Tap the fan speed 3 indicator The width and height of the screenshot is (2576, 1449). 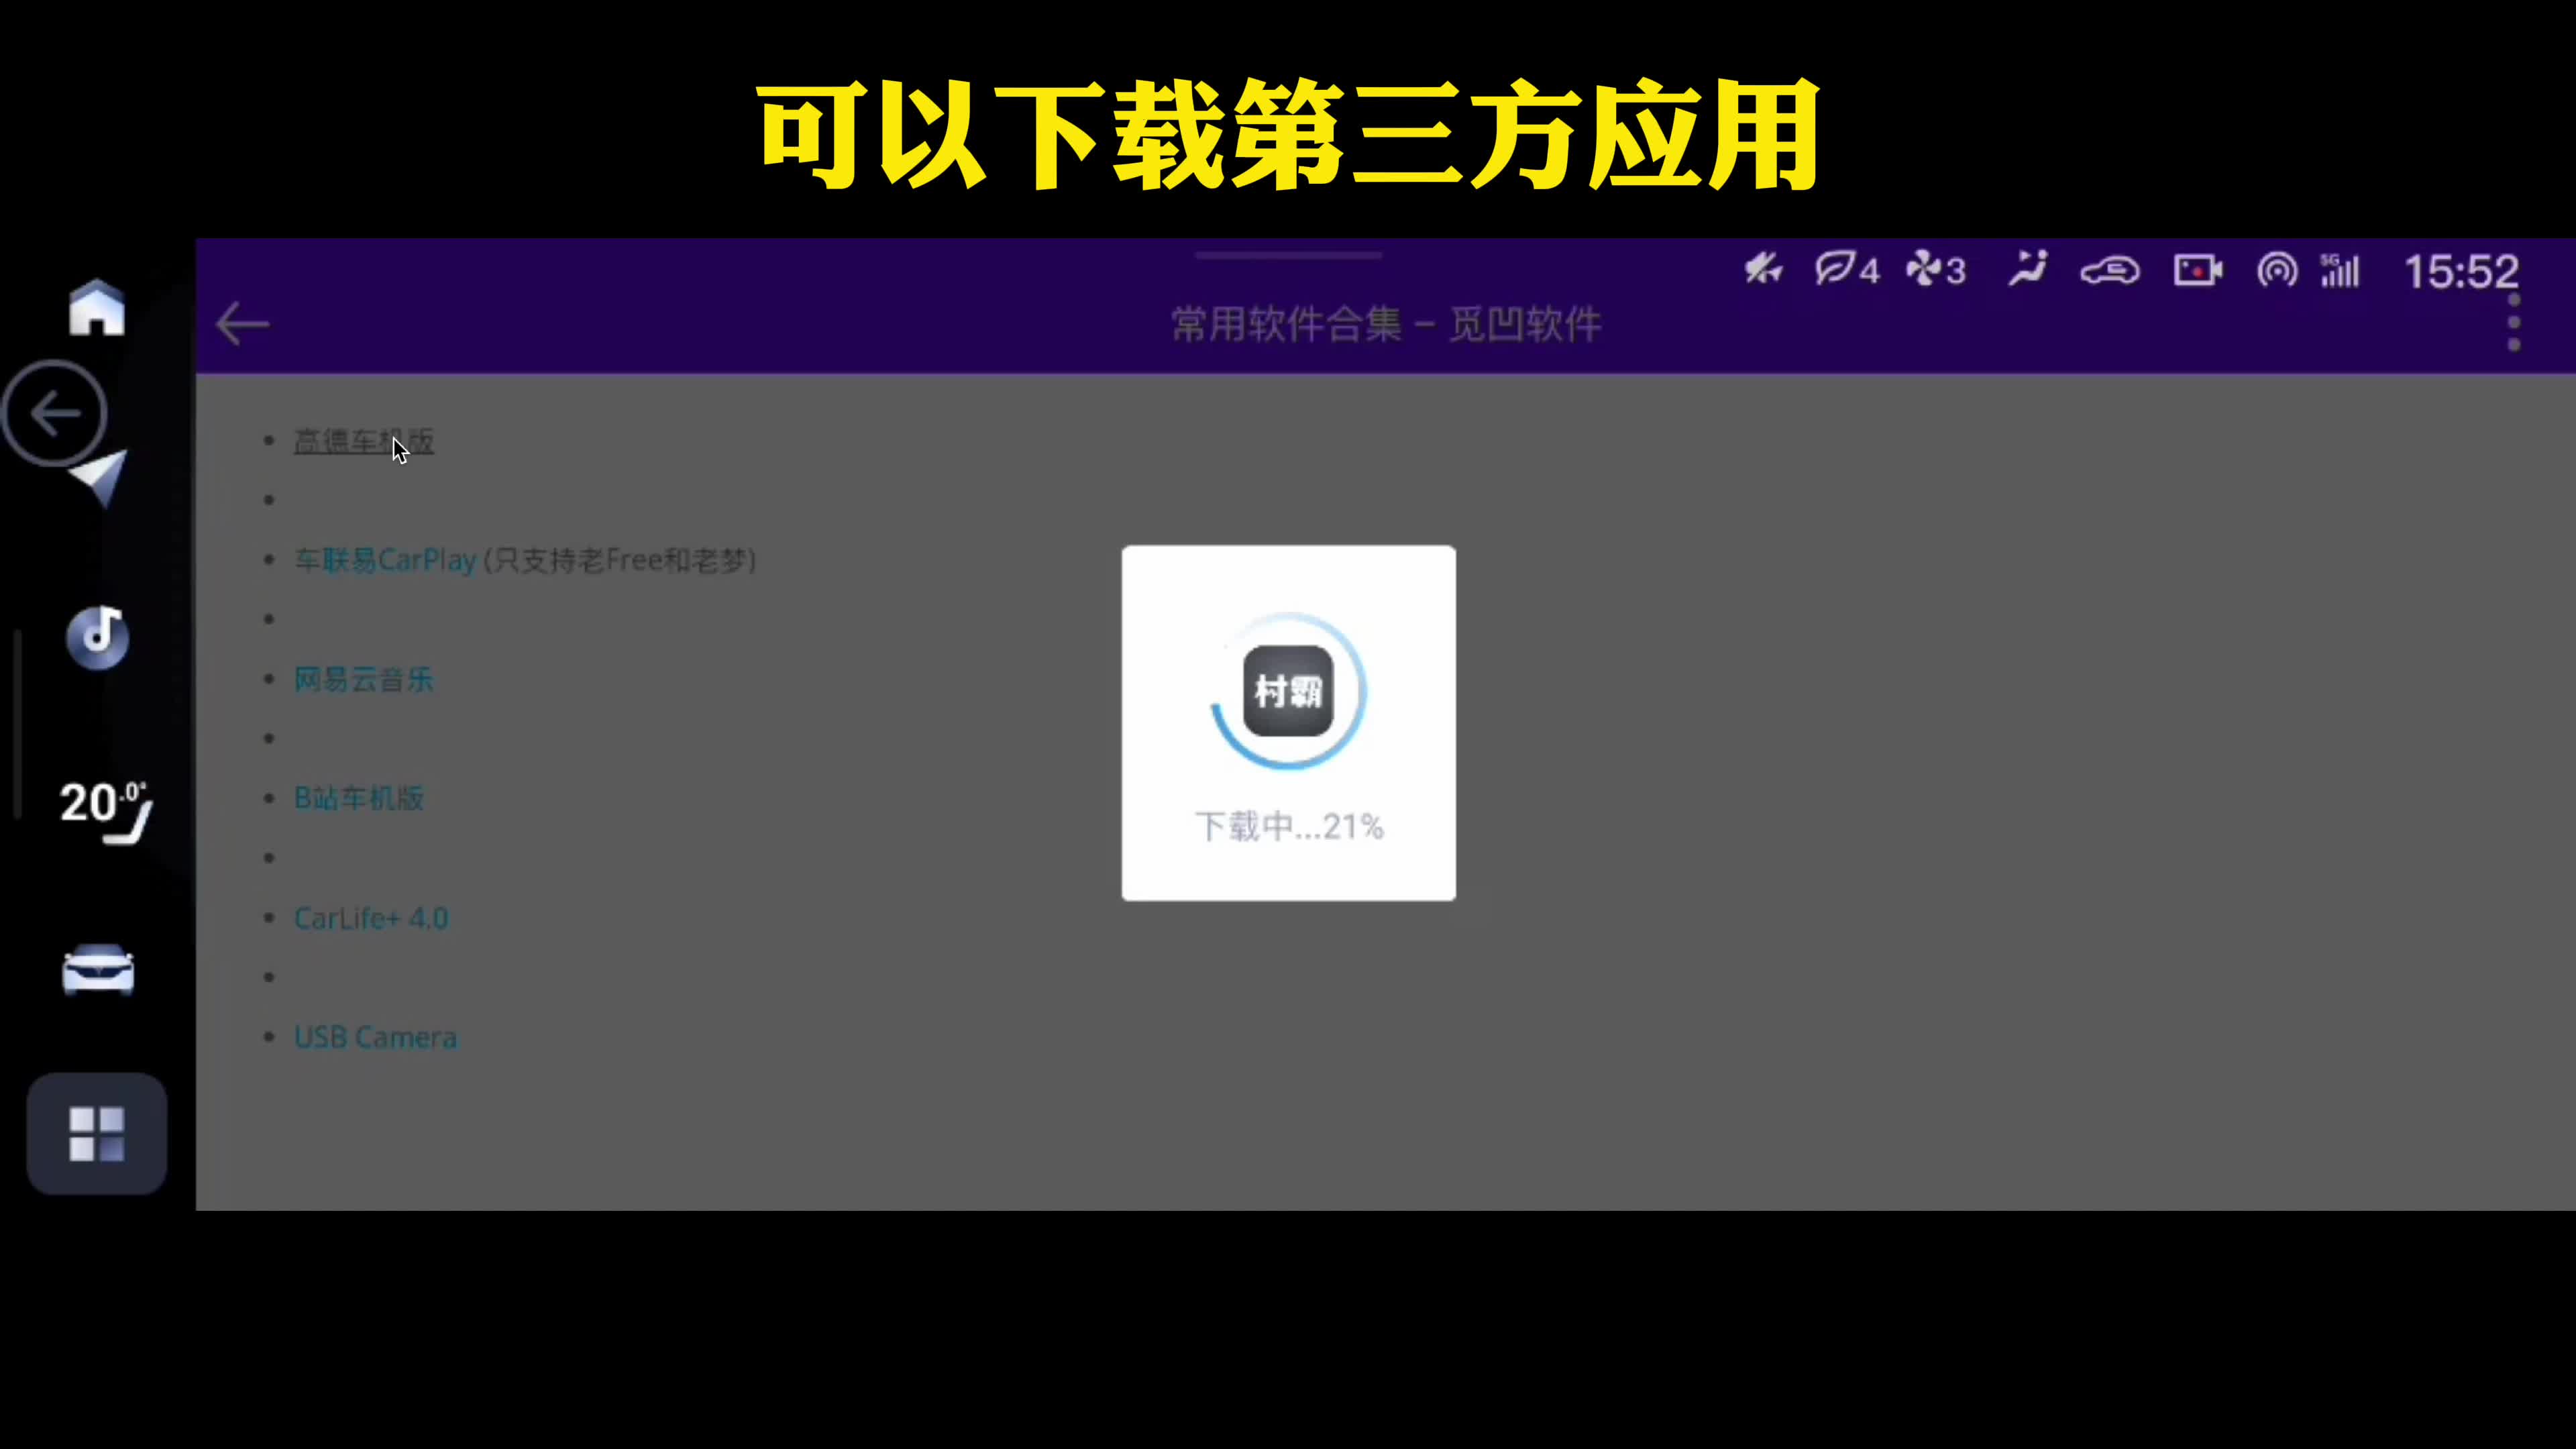pos(1935,270)
